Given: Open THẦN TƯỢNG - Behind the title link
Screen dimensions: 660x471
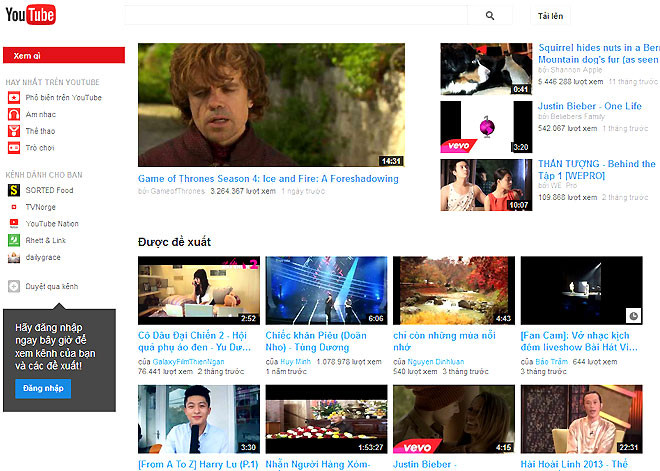Looking at the screenshot, I should tap(596, 170).
